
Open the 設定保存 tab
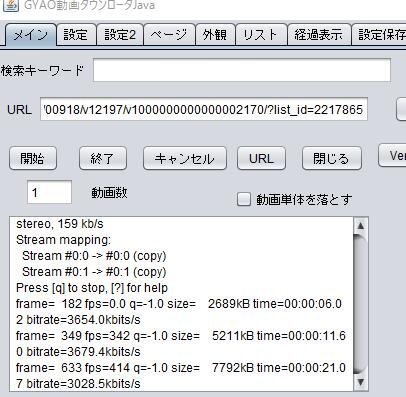[x=379, y=35]
